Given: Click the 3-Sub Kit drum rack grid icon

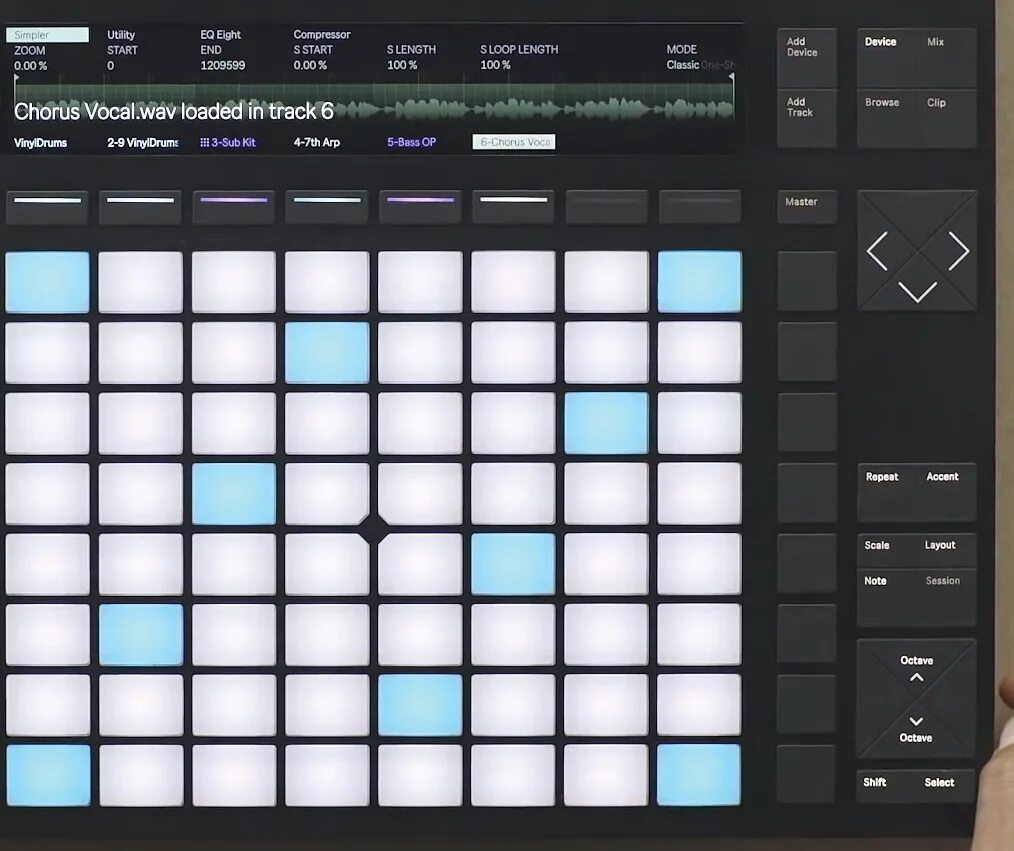Looking at the screenshot, I should [204, 142].
